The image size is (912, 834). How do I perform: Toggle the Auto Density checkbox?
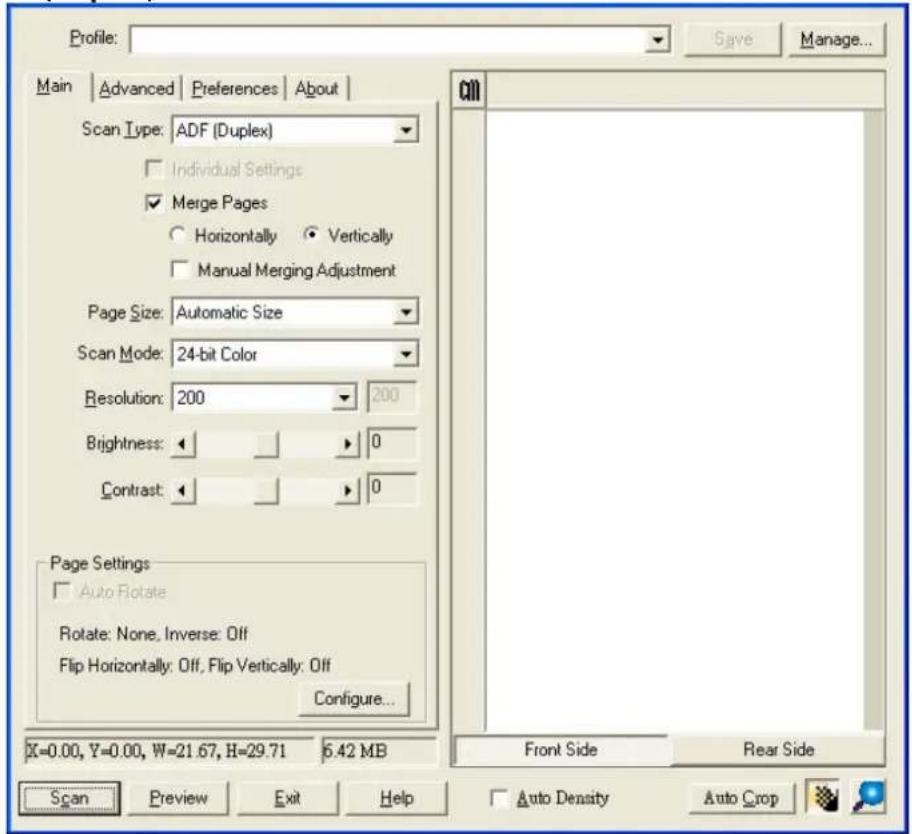[x=498, y=798]
